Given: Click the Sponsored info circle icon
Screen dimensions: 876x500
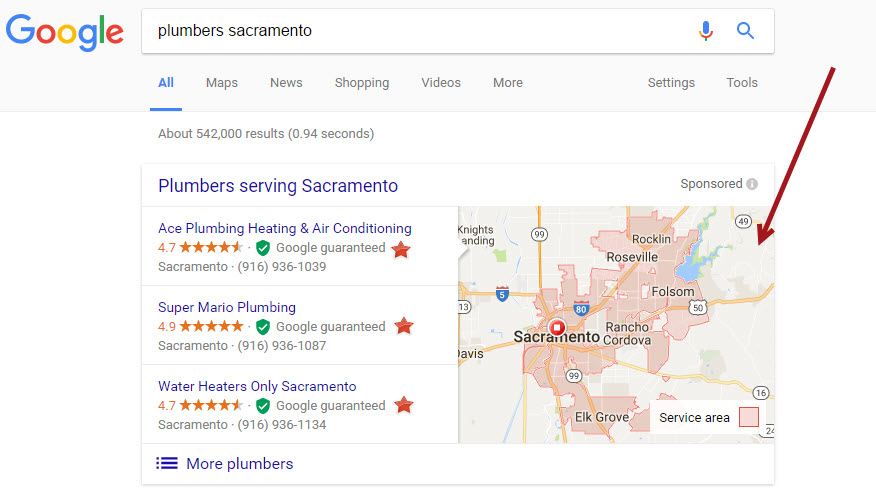Looking at the screenshot, I should coord(752,184).
